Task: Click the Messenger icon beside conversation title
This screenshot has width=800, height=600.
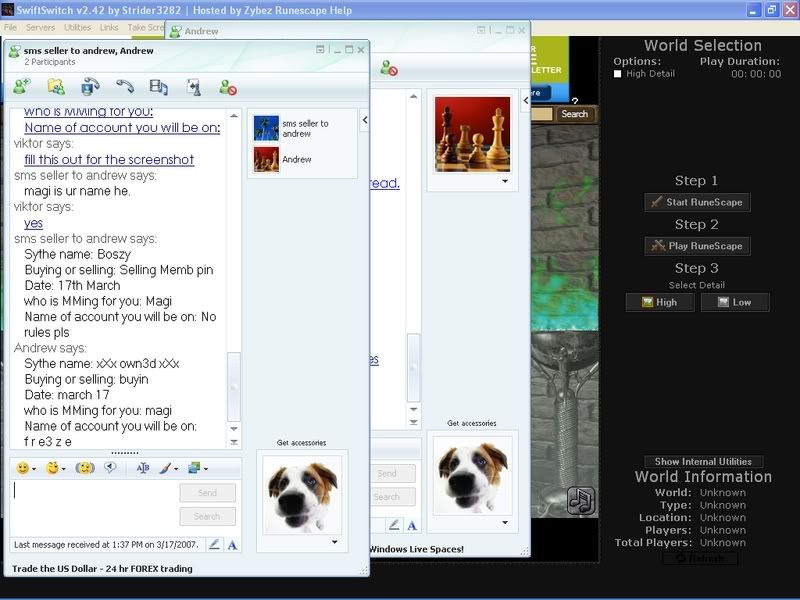Action: point(15,51)
